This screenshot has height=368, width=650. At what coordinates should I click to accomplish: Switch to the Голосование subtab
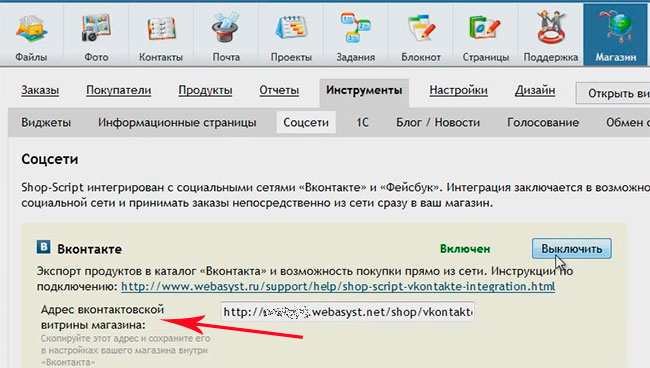tap(543, 123)
